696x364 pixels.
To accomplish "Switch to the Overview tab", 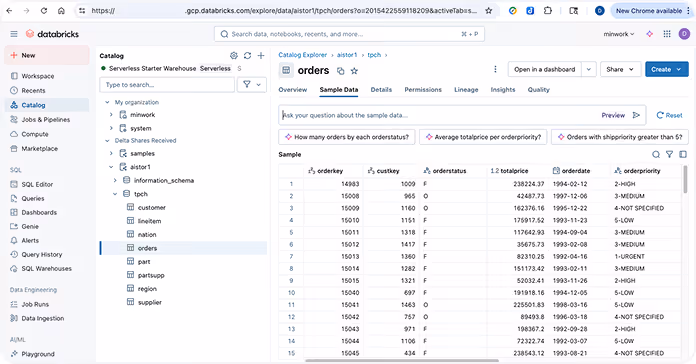I will point(293,90).
